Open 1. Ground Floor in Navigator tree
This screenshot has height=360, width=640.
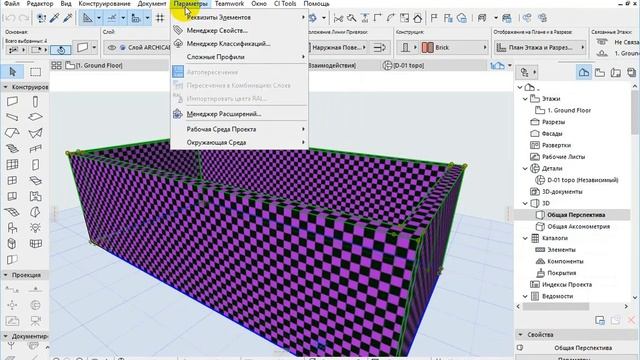point(569,110)
